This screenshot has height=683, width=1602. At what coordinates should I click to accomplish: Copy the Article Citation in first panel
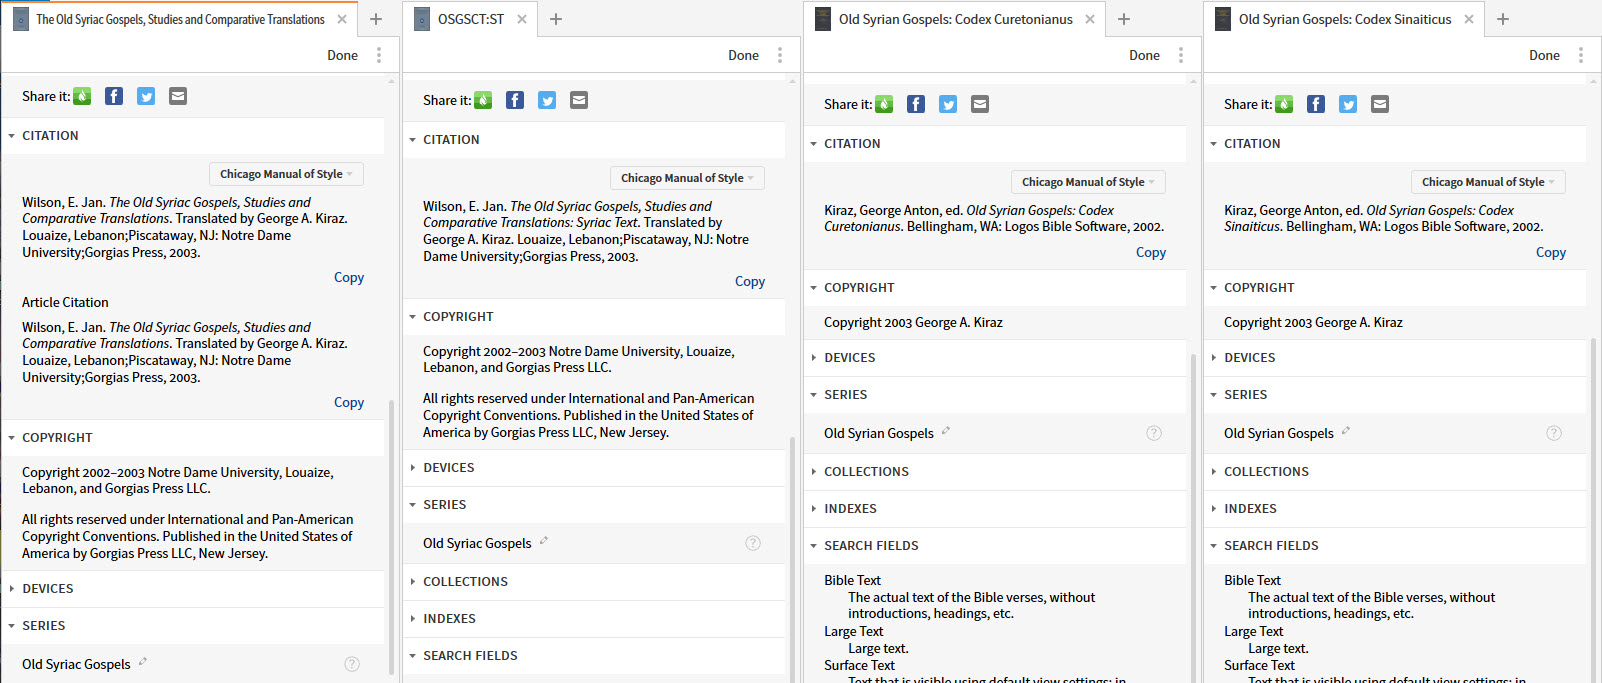click(x=349, y=402)
